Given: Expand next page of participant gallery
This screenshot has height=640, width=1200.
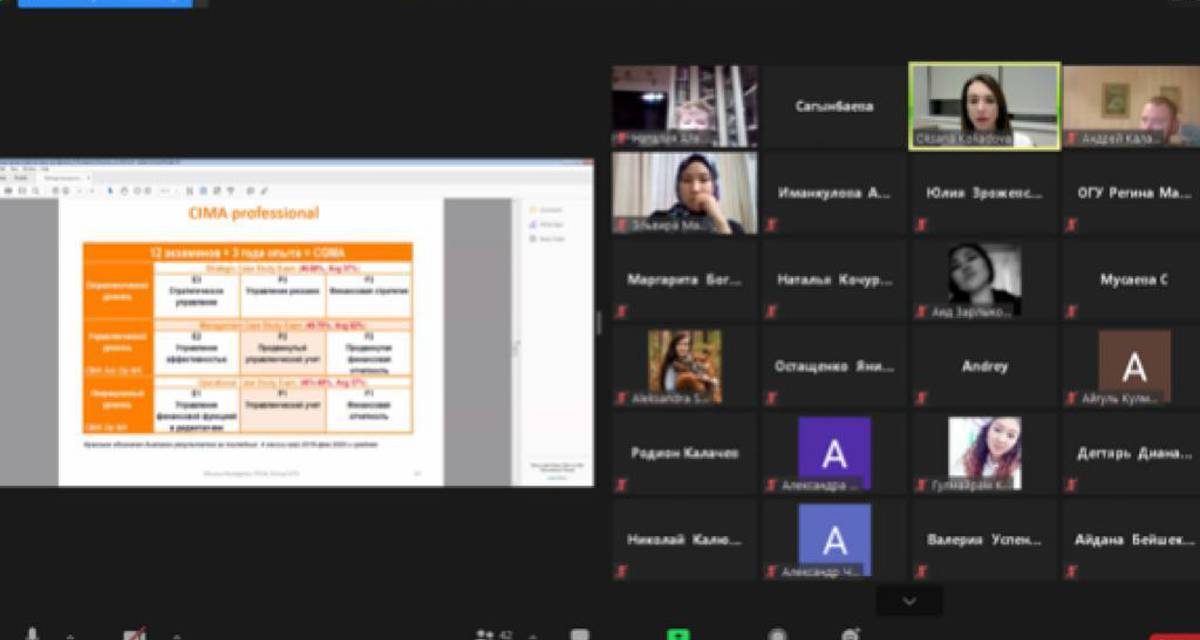Looking at the screenshot, I should click(x=909, y=601).
